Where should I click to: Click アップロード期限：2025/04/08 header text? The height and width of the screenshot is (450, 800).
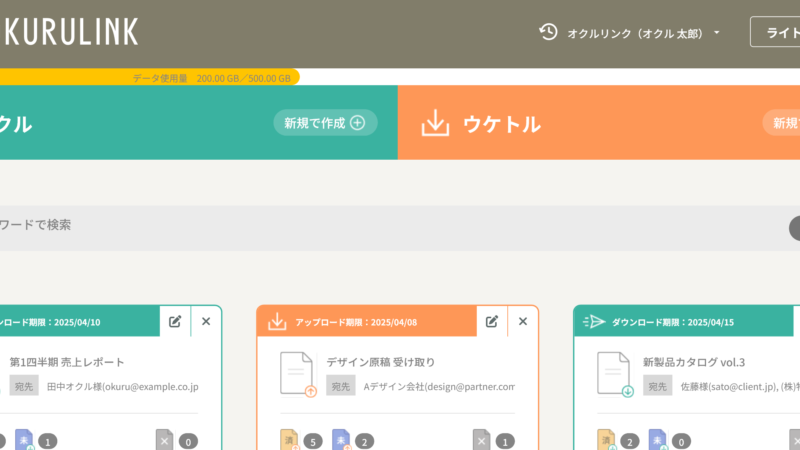[356, 322]
